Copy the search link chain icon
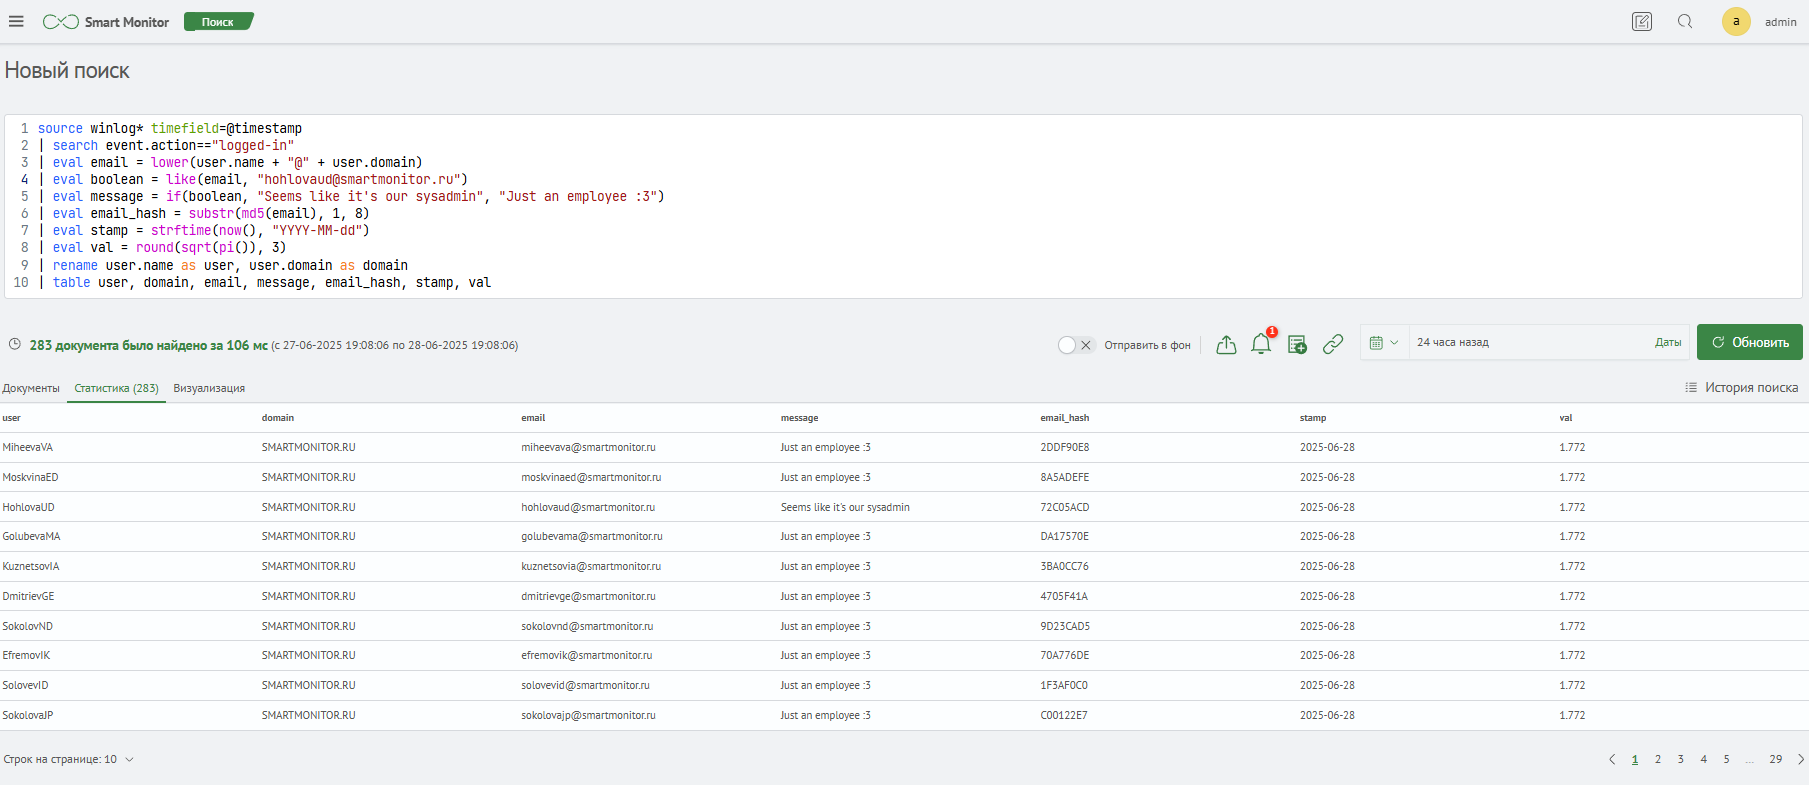Image resolution: width=1809 pixels, height=785 pixels. point(1333,344)
